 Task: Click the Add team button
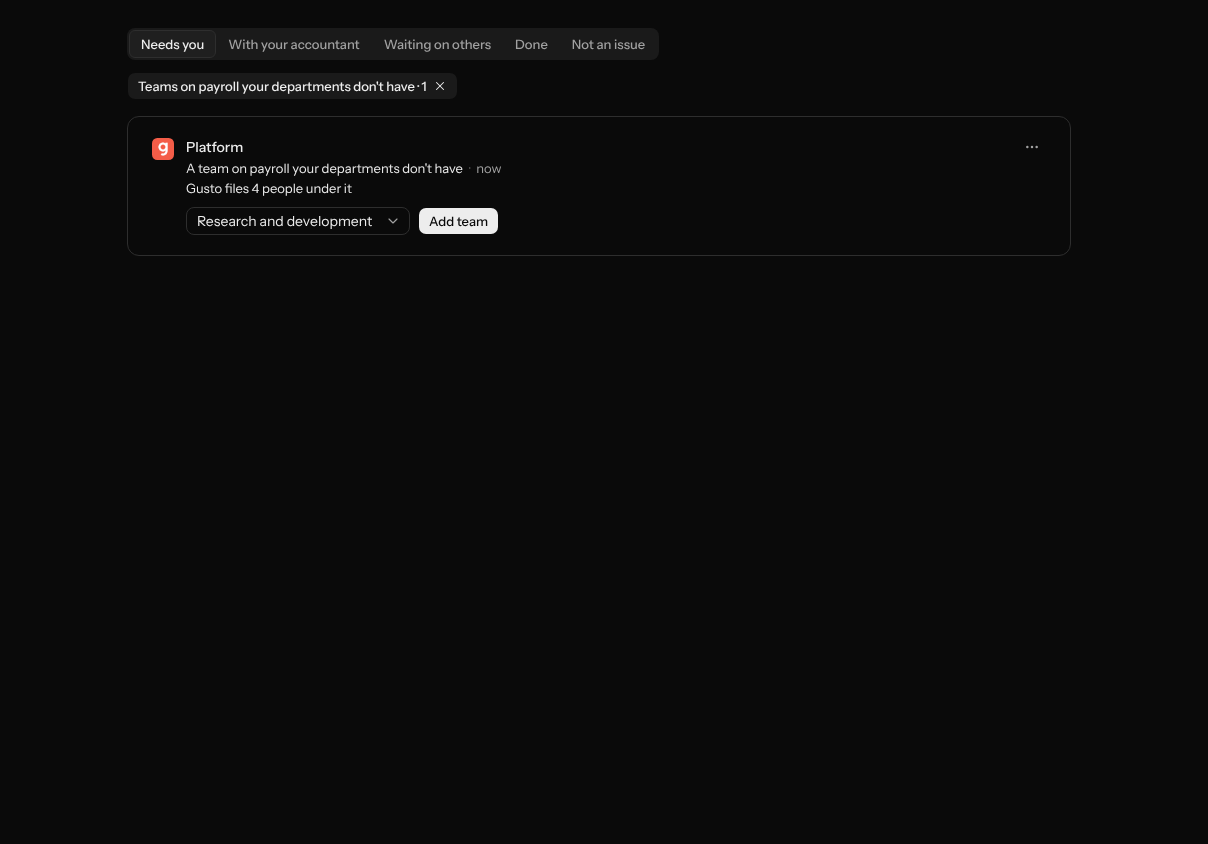pos(458,221)
